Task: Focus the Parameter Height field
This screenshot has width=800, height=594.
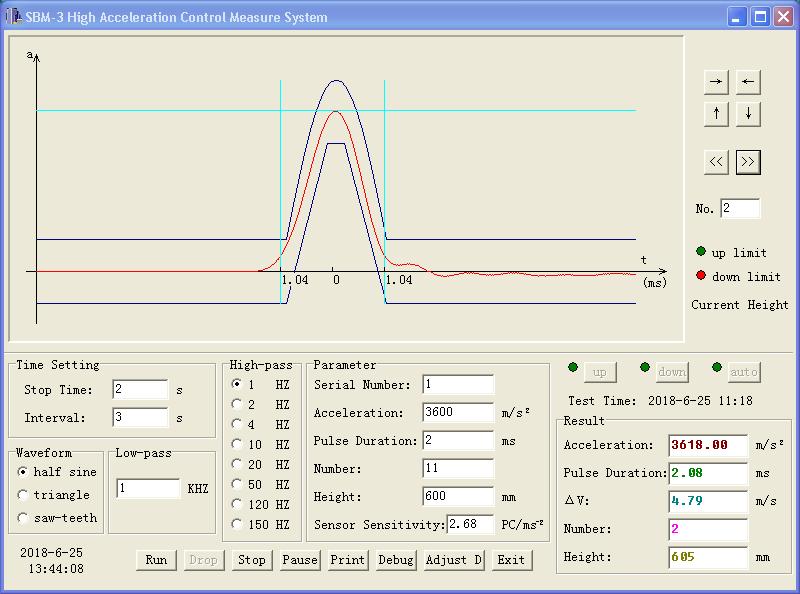Action: 458,497
